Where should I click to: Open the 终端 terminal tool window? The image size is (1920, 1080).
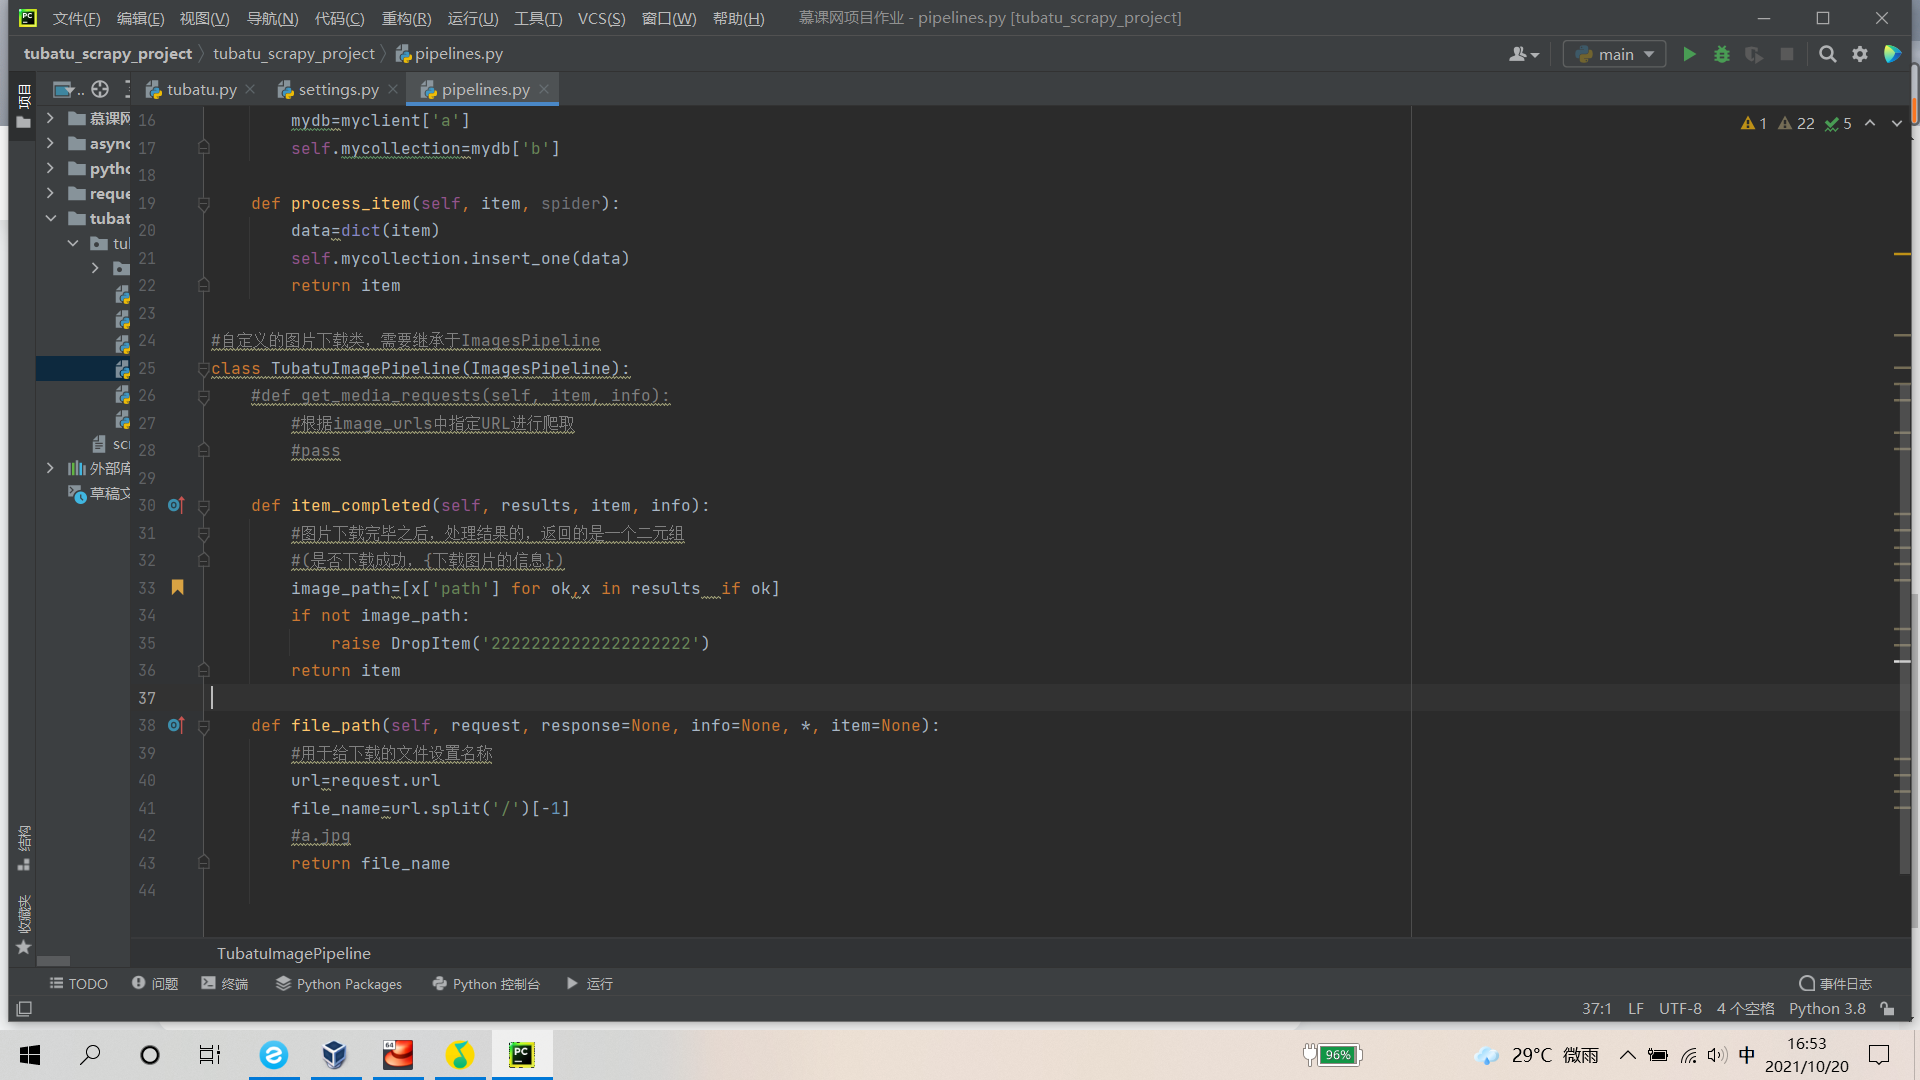coord(225,984)
